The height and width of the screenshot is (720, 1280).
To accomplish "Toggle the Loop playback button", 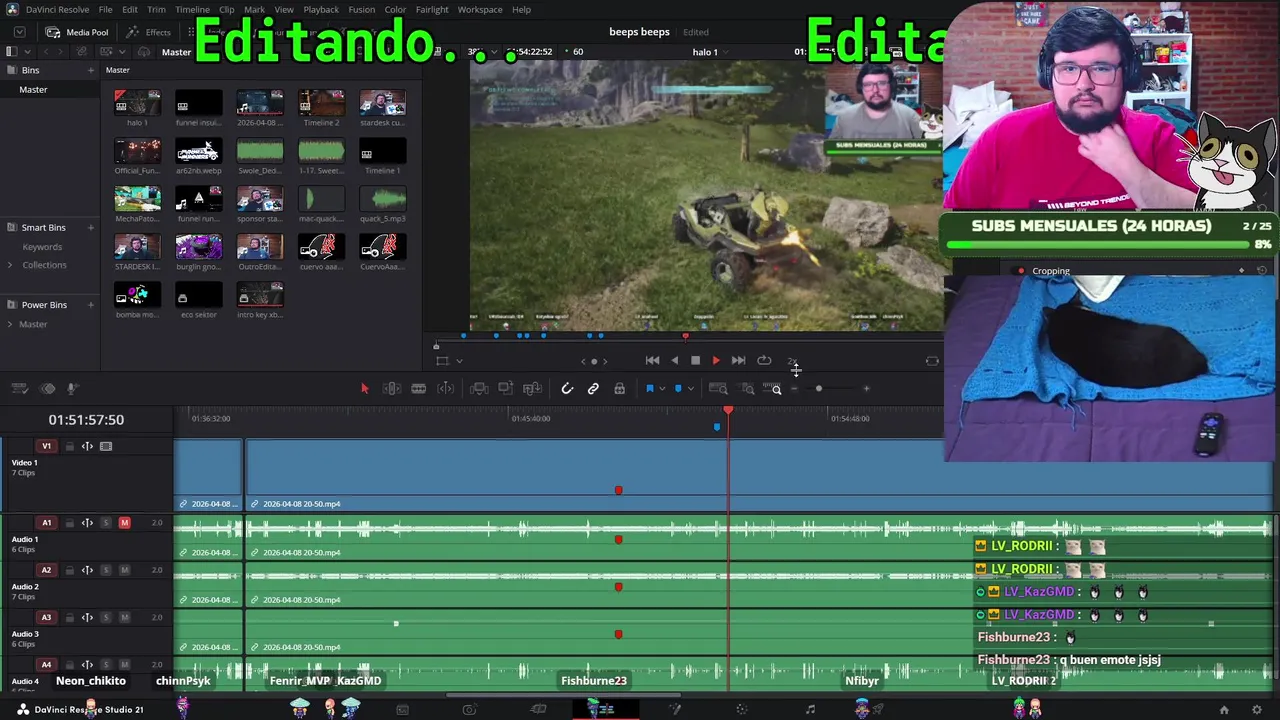I will 764,361.
